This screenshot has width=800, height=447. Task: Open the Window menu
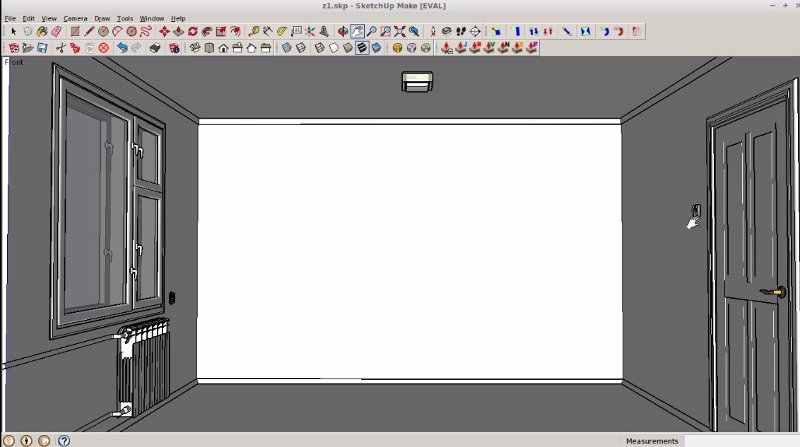click(152, 18)
